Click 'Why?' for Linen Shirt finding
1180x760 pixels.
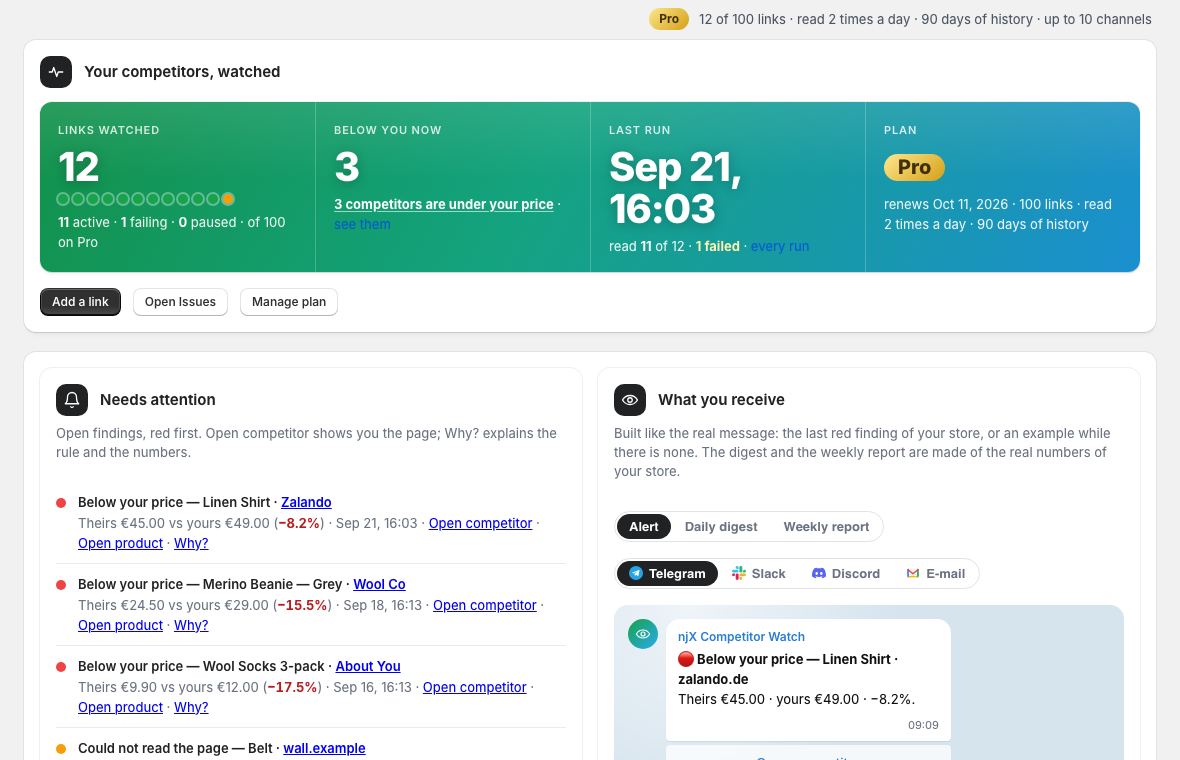tap(191, 543)
